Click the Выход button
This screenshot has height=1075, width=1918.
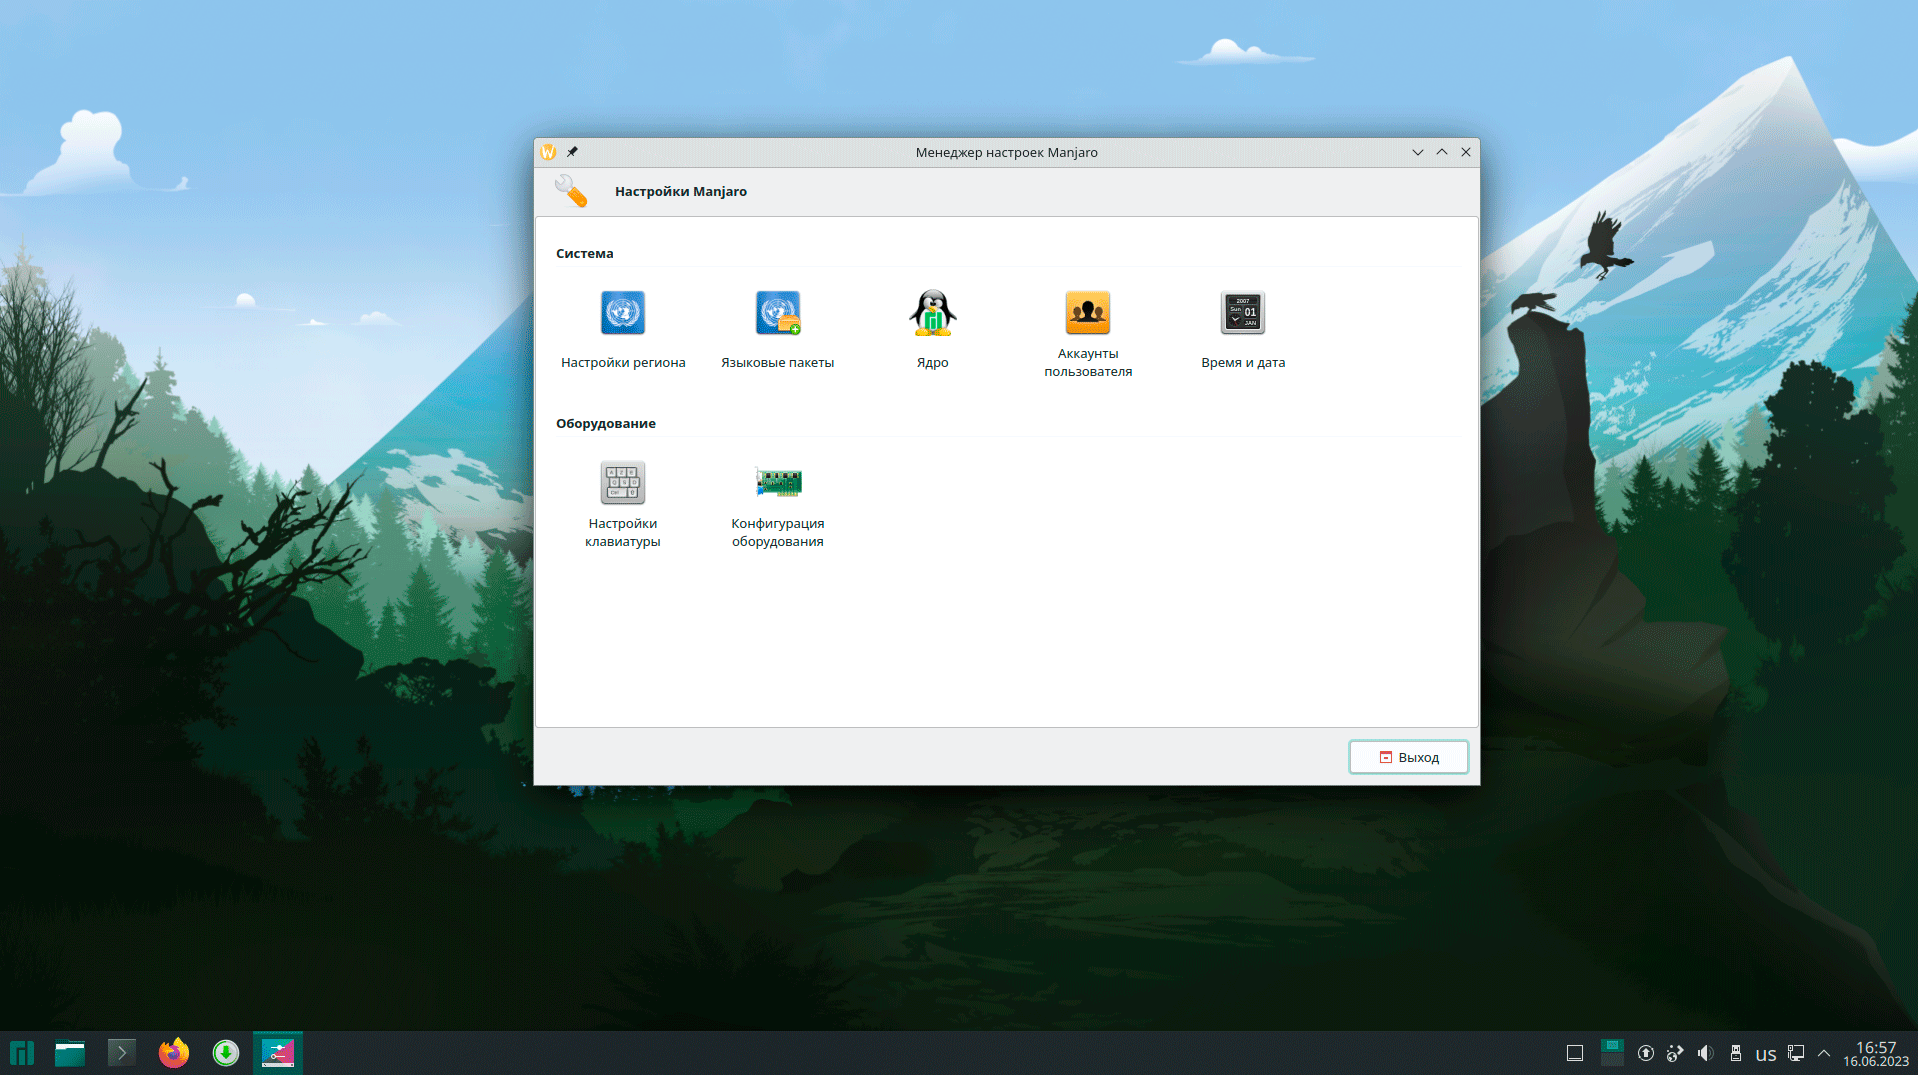coord(1408,757)
